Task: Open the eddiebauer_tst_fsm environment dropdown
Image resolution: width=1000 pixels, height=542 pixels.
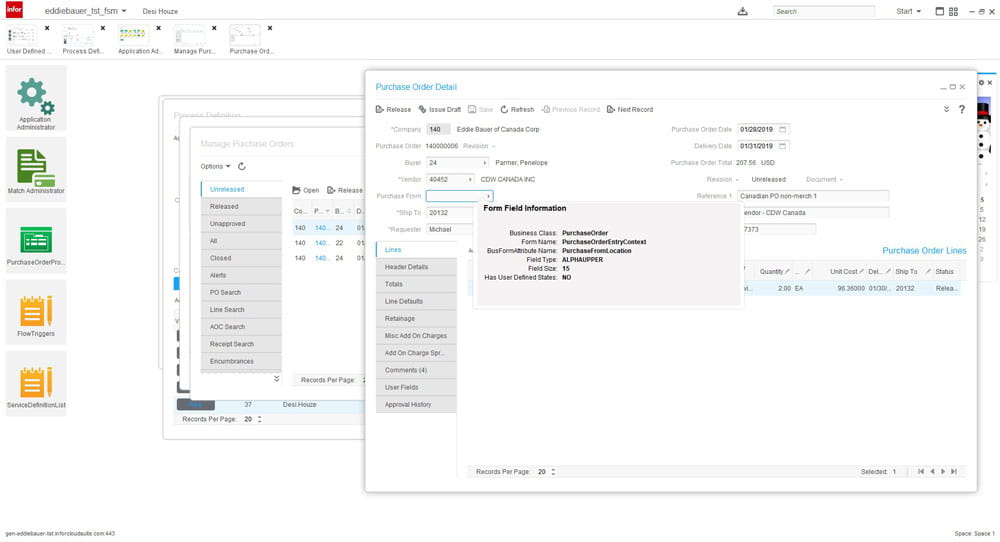Action: coord(85,11)
